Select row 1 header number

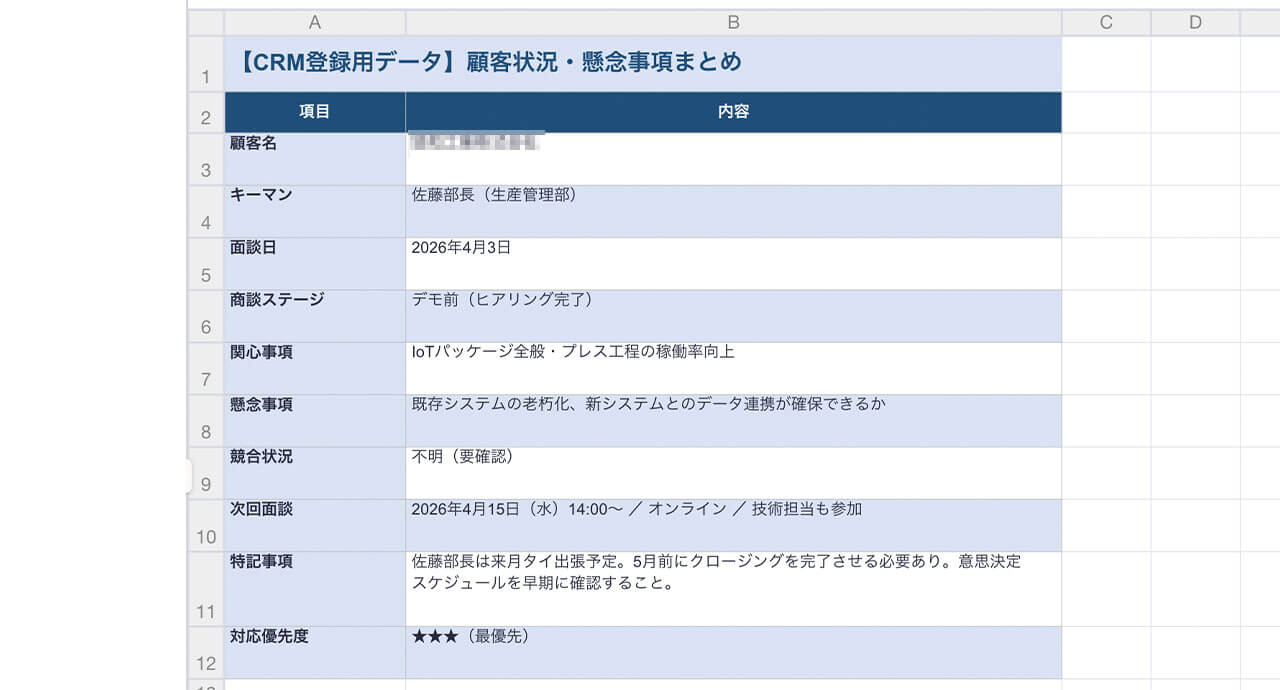(x=206, y=77)
